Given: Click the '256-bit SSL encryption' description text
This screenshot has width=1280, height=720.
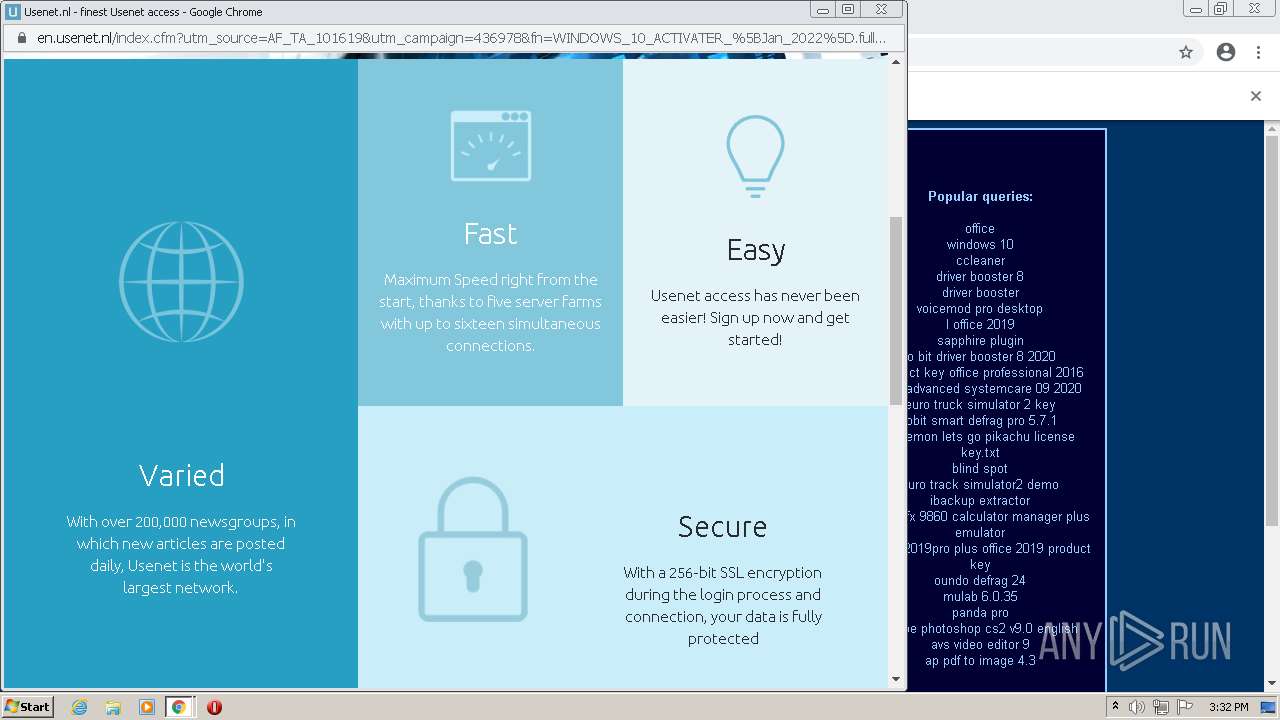Looking at the screenshot, I should click(x=723, y=605).
